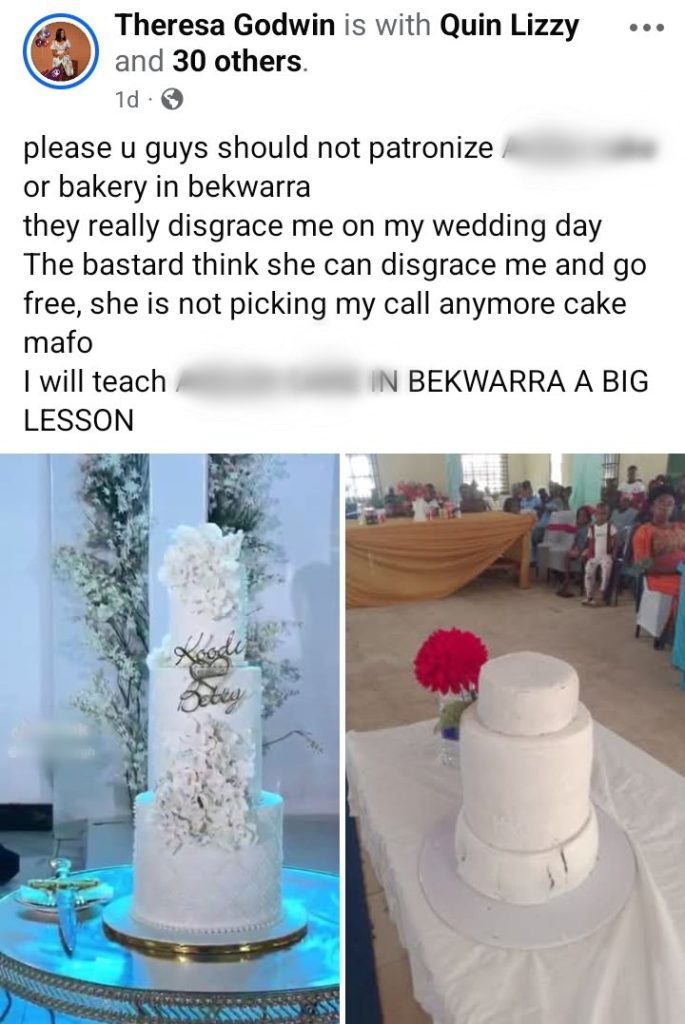Open the post's 1d timestamp
The height and width of the screenshot is (1024, 685).
pyautogui.click(x=127, y=100)
